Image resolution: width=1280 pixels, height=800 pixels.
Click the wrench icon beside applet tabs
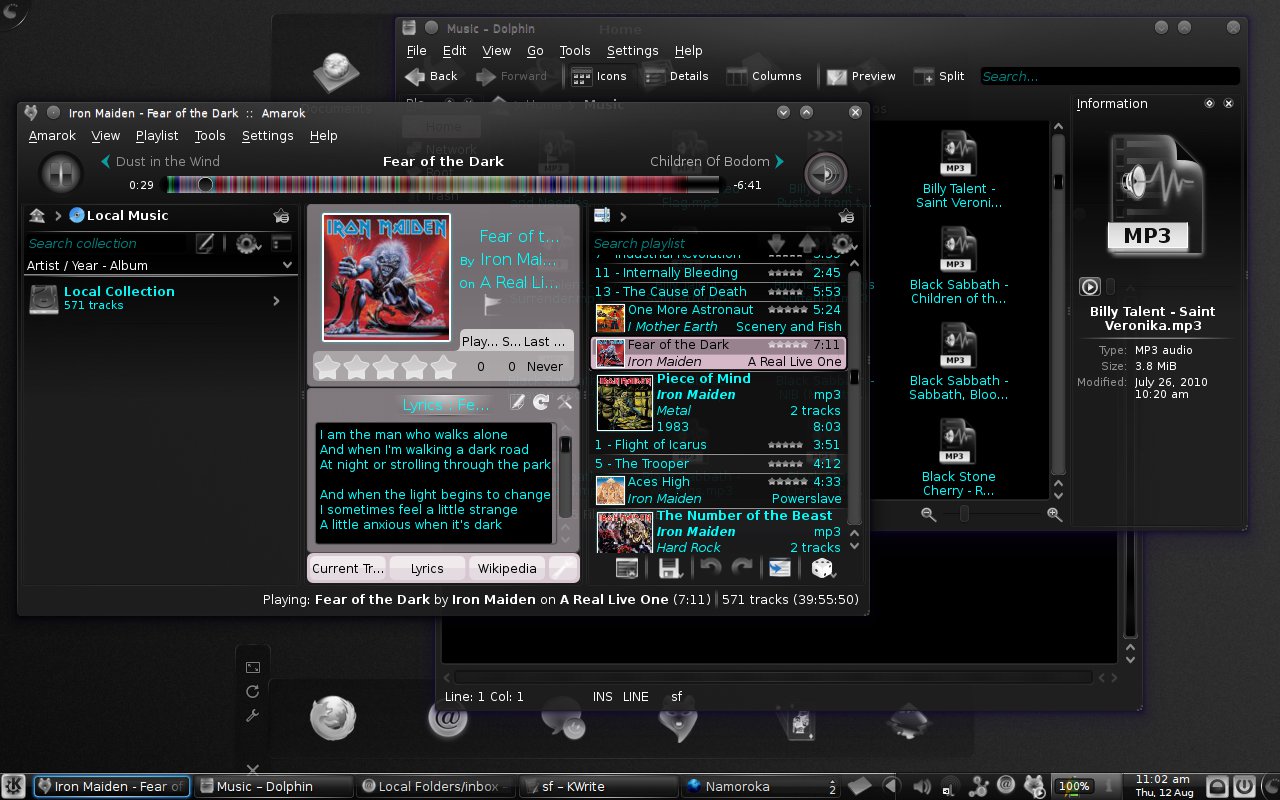pos(564,568)
